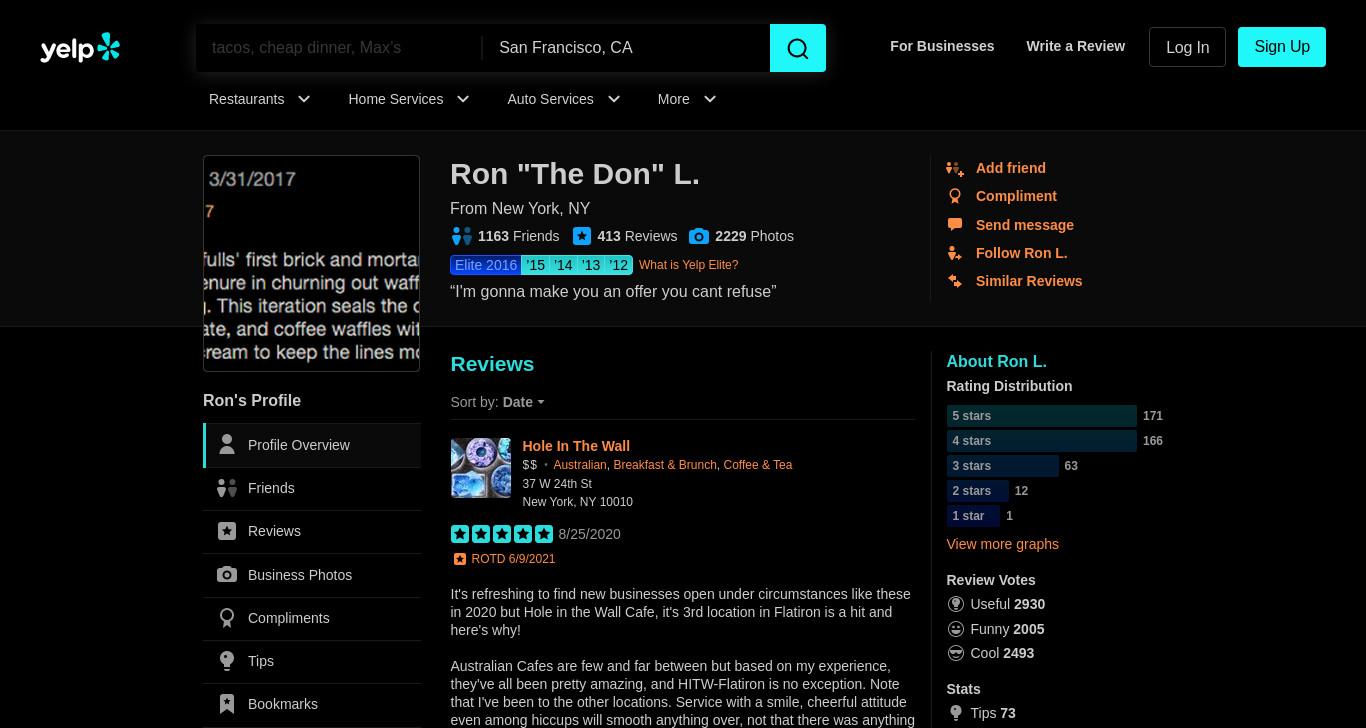Screen dimensions: 1366x728
Task: Open the Friends section of the profile
Action: [x=312, y=488]
